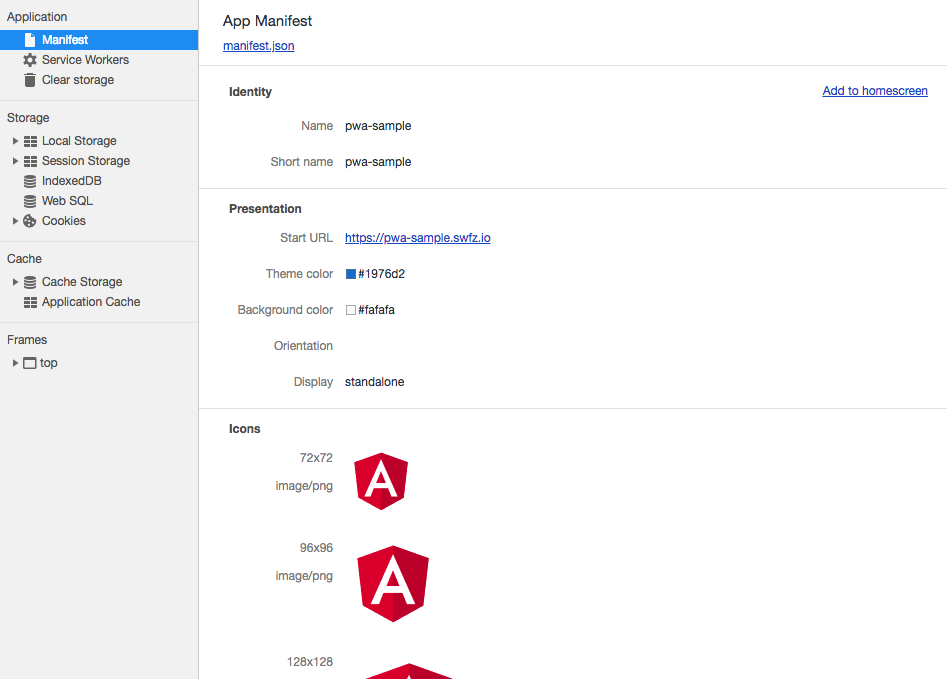Click the Presentation section heading

pyautogui.click(x=265, y=209)
